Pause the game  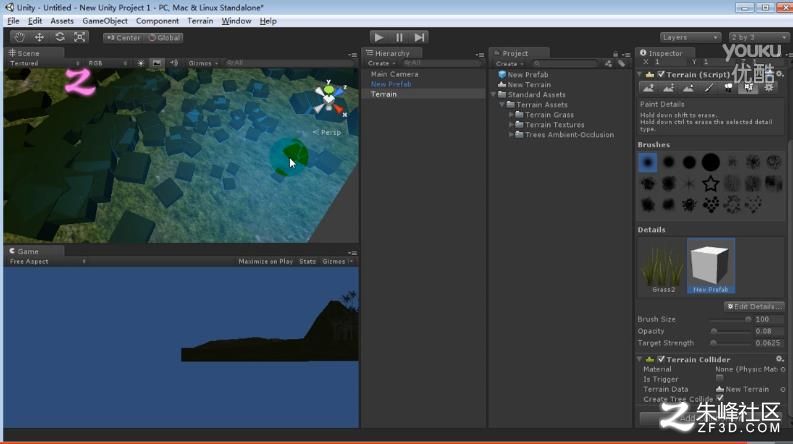point(399,37)
